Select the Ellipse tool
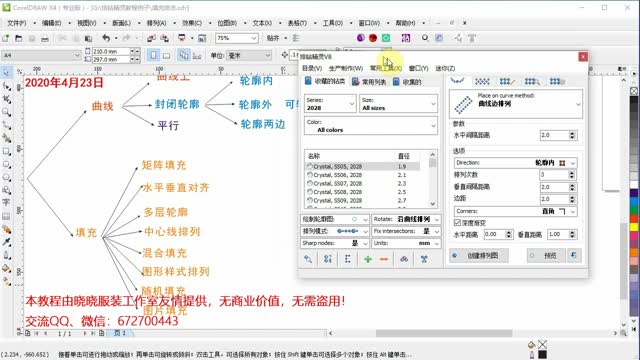 pos(6,164)
